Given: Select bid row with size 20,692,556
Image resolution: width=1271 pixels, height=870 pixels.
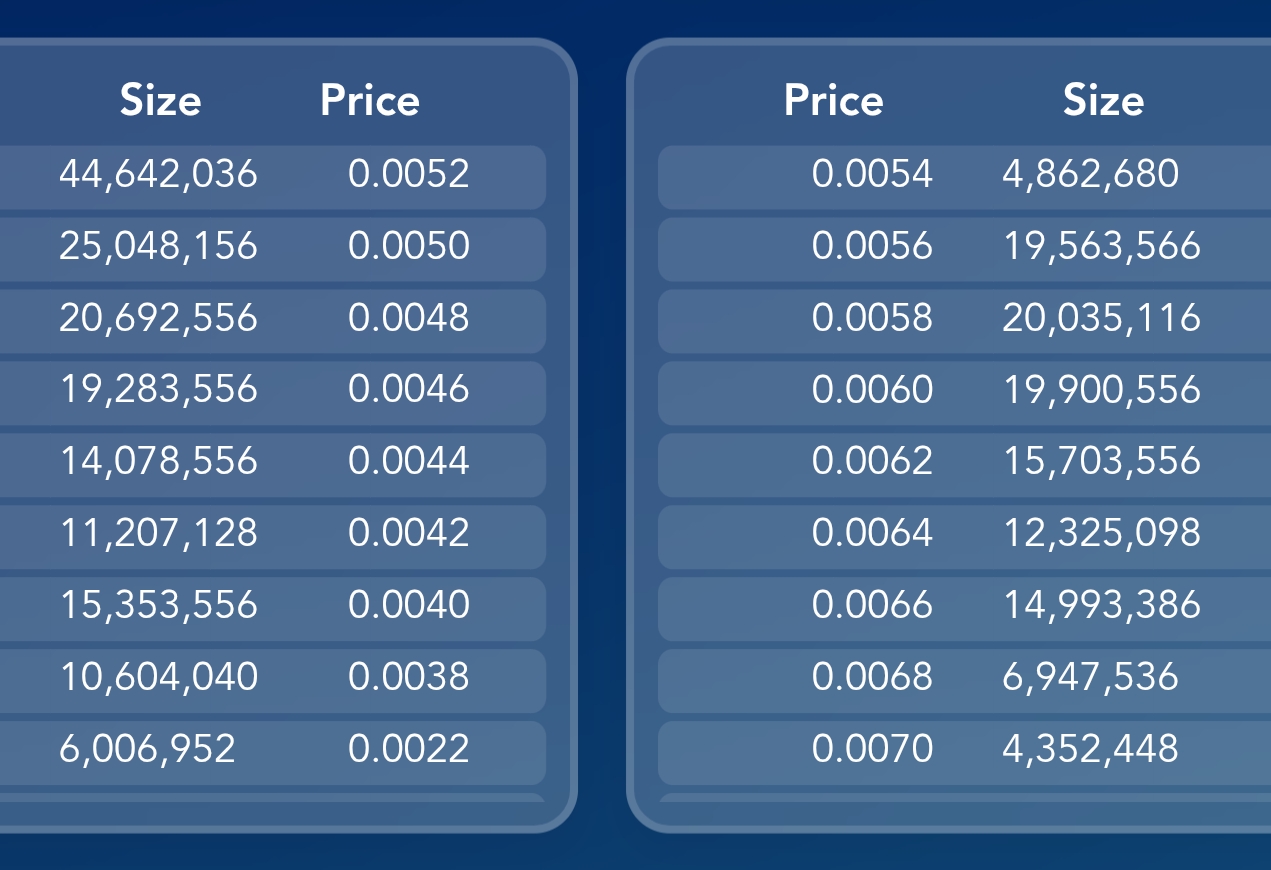Looking at the screenshot, I should point(272,321).
